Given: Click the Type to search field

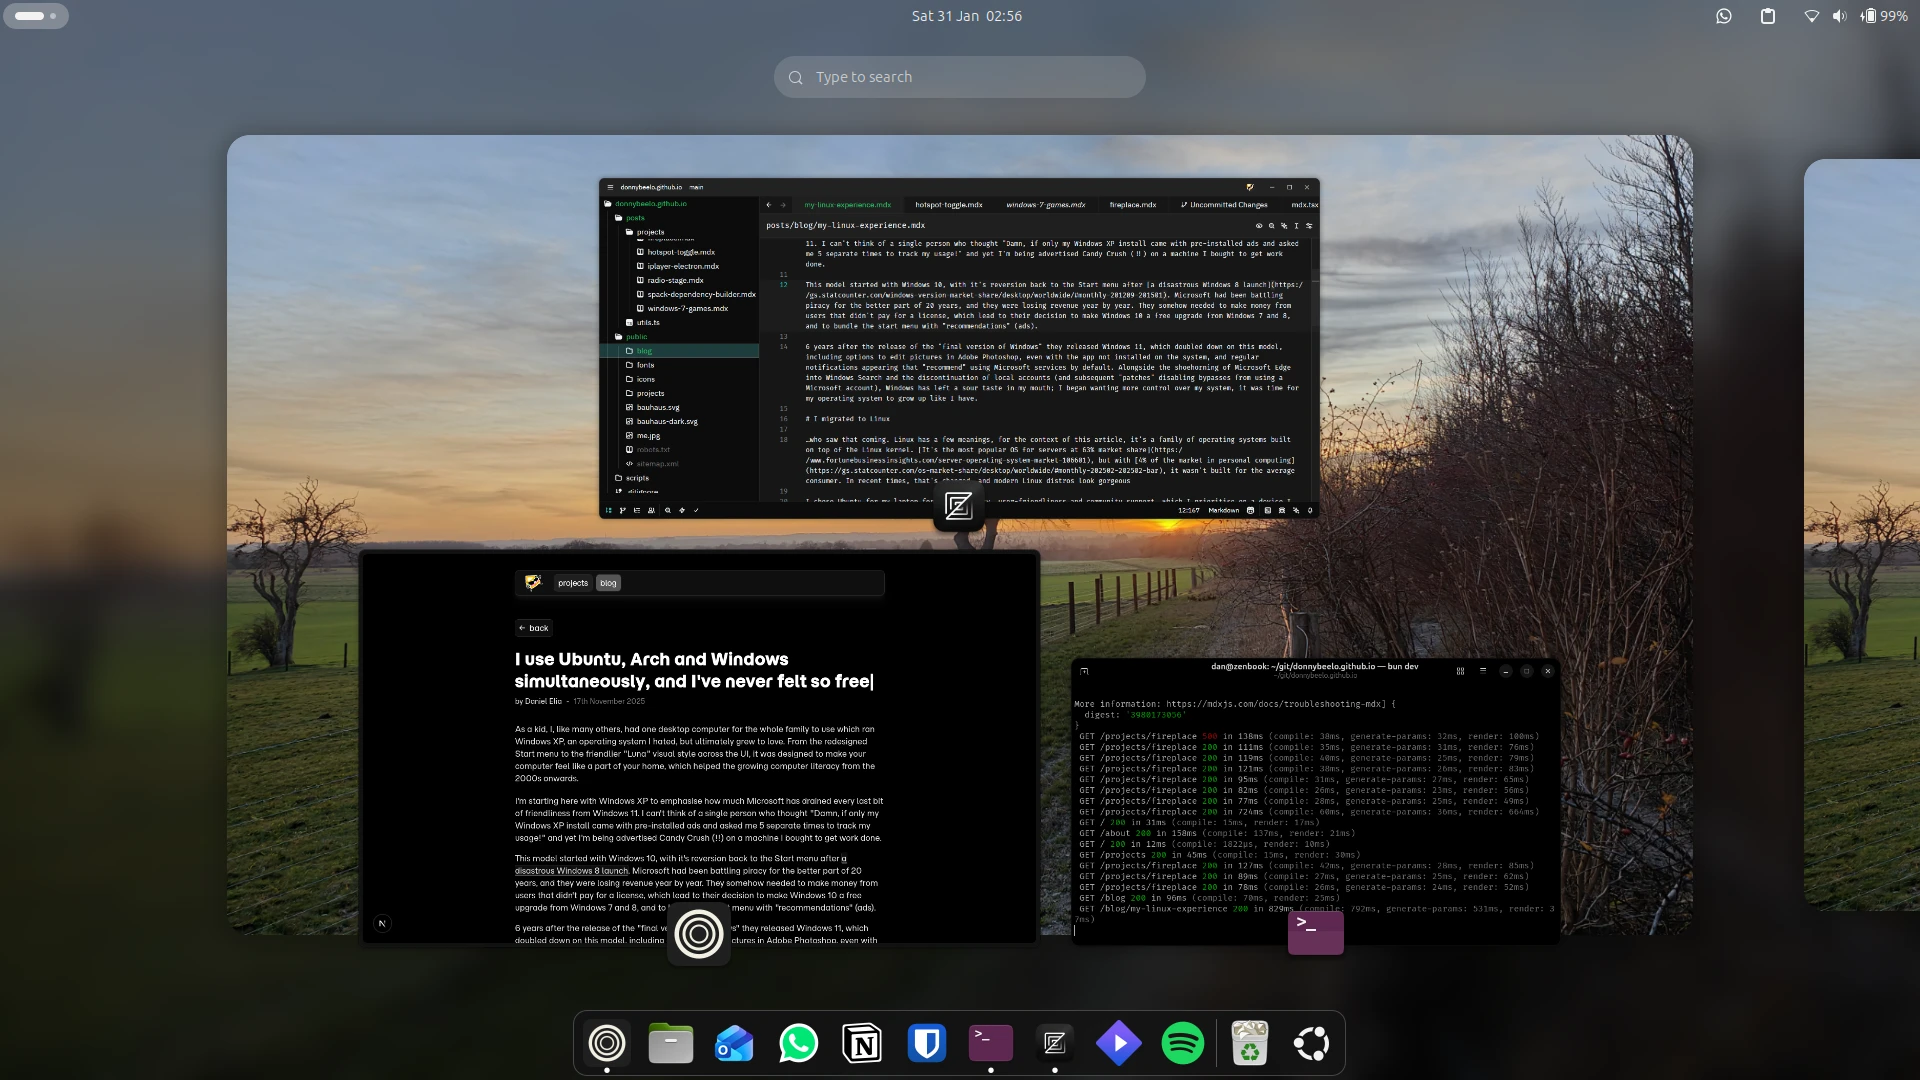Looking at the screenshot, I should click(959, 77).
